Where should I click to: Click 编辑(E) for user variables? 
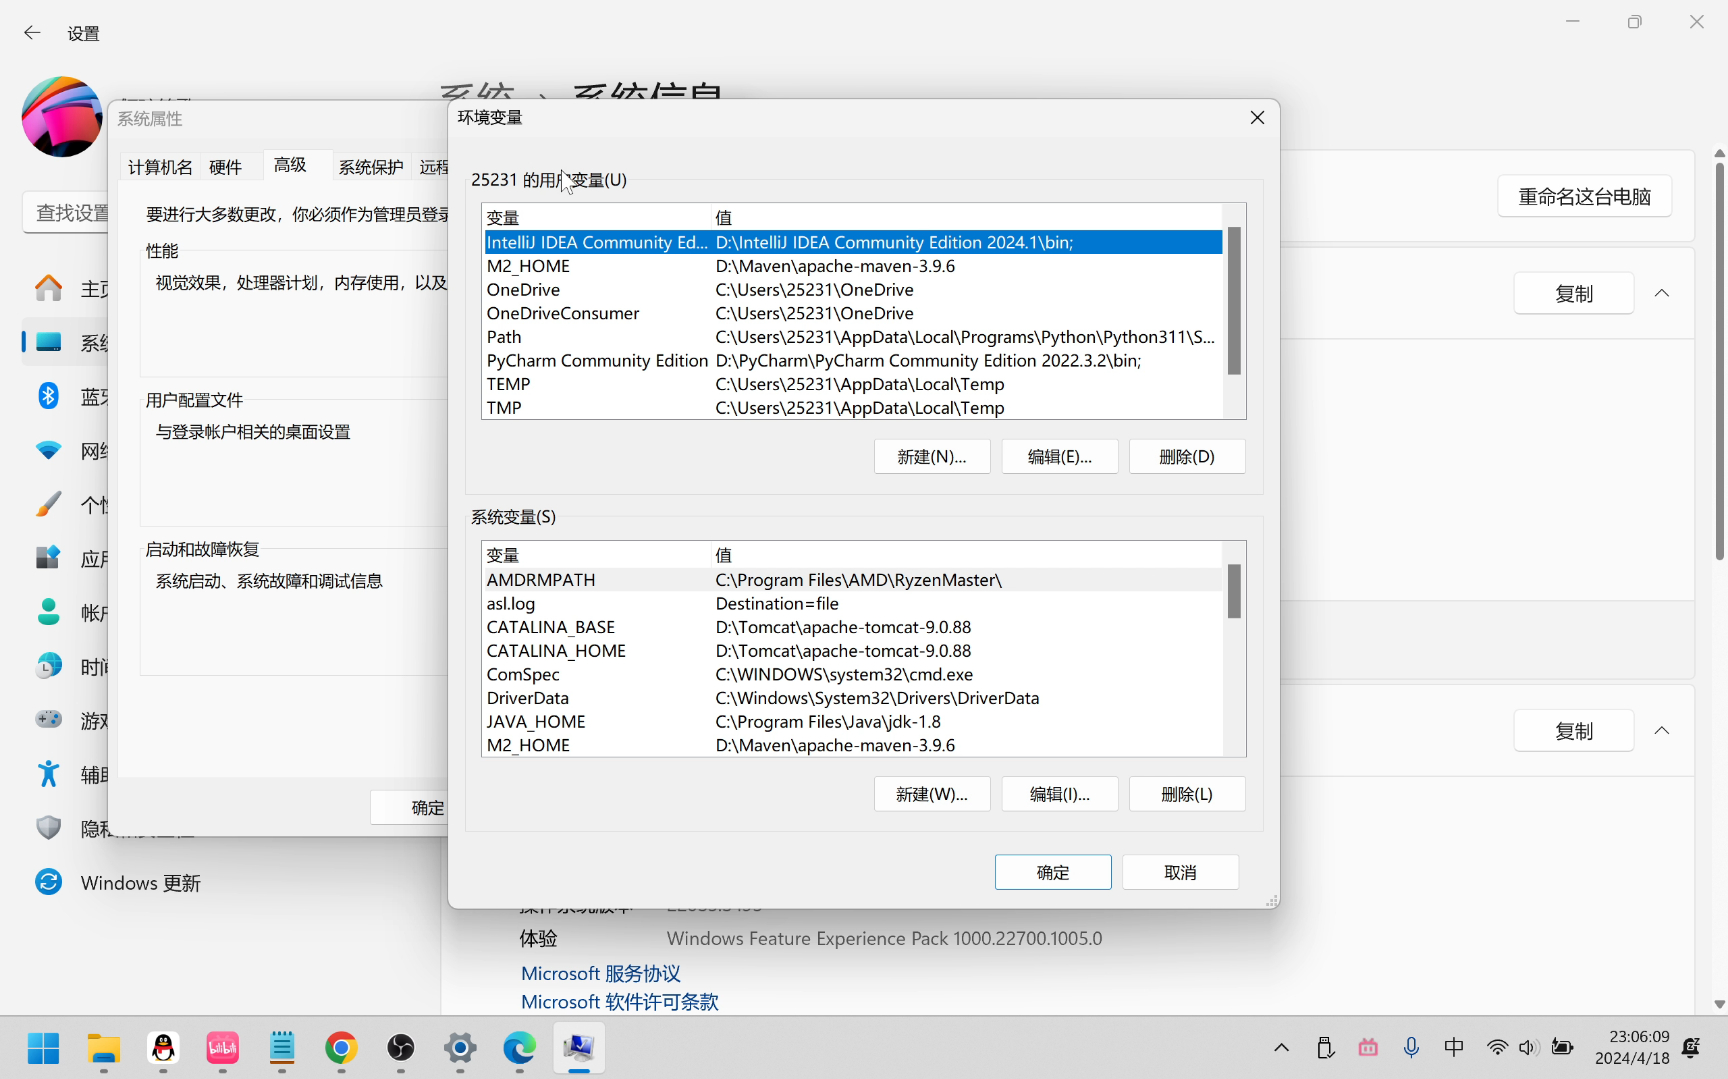coord(1060,457)
